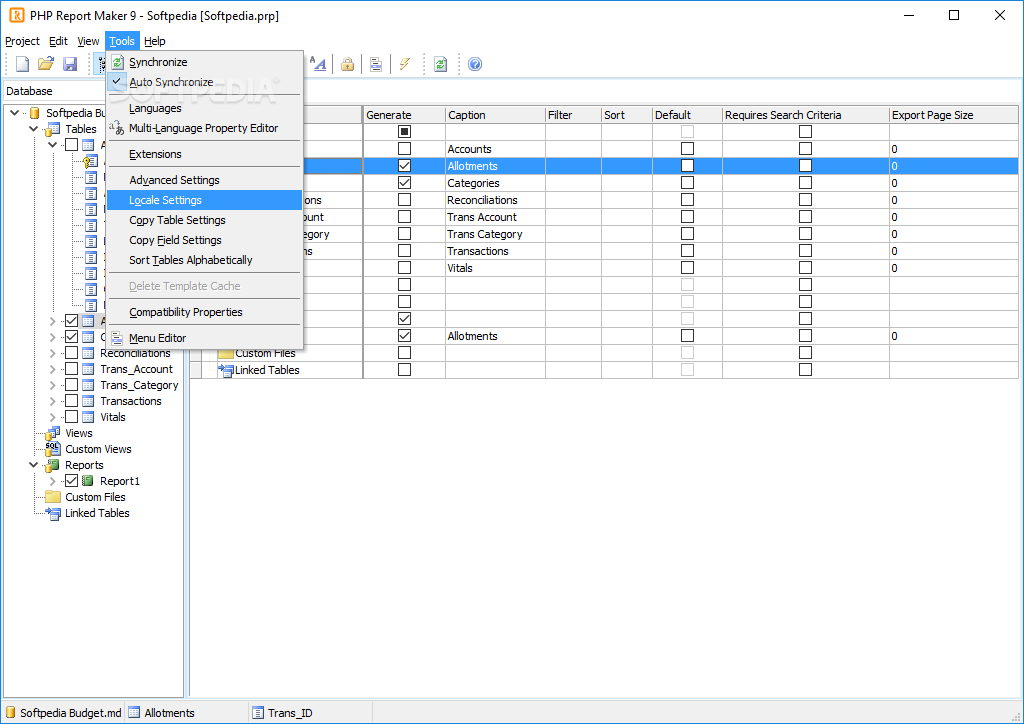Check Default box for Reconciliations row
1024x724 pixels.
tap(687, 200)
